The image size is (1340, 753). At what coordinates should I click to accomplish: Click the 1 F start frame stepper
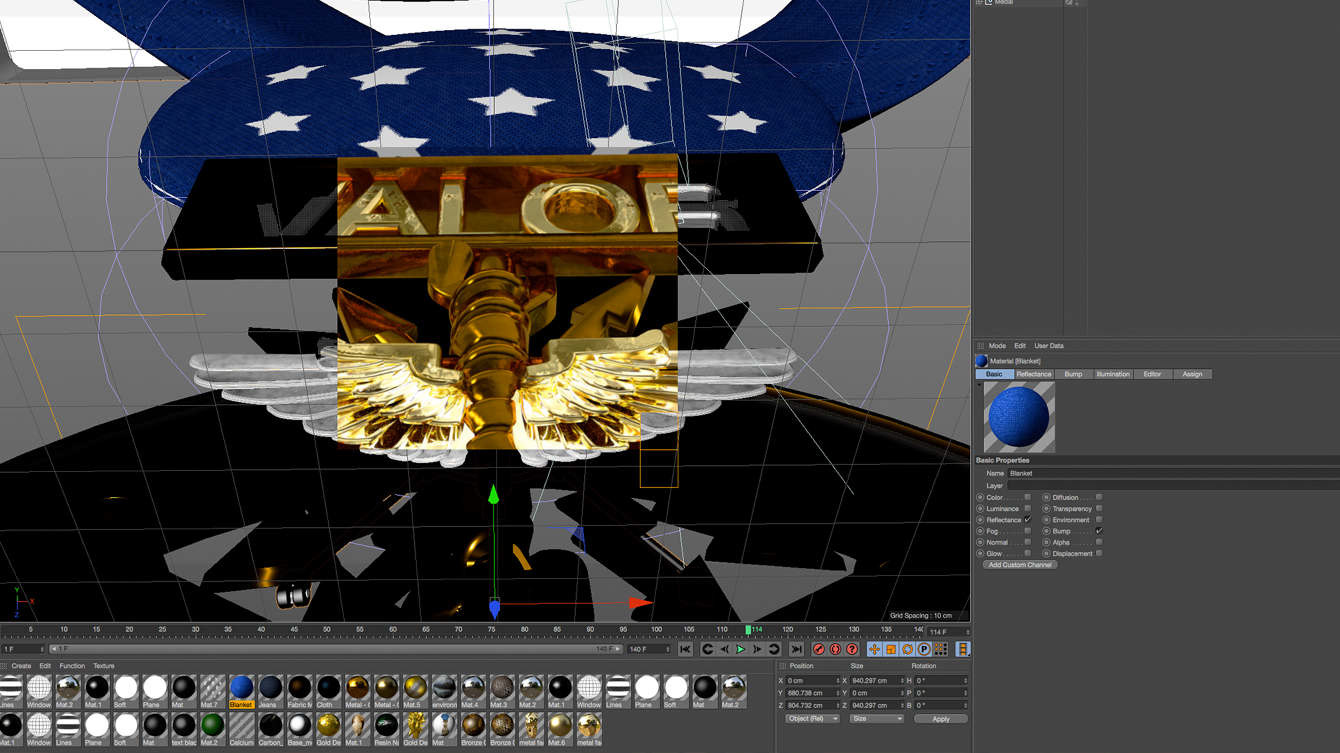42,649
